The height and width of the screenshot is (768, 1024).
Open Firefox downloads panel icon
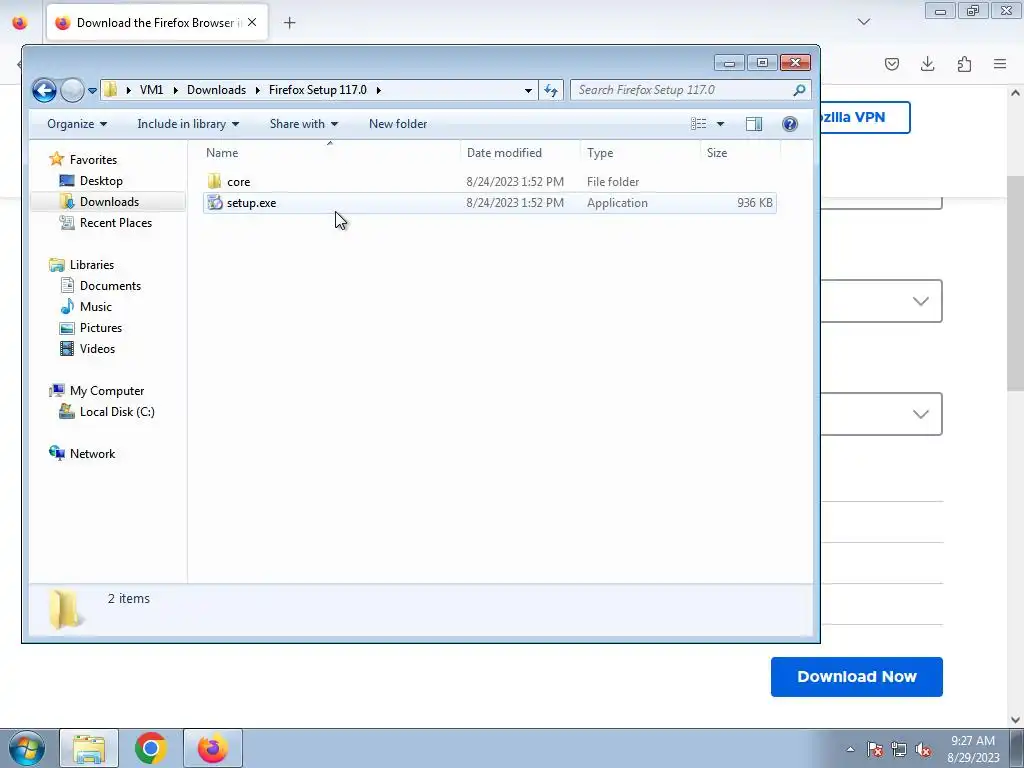(927, 64)
